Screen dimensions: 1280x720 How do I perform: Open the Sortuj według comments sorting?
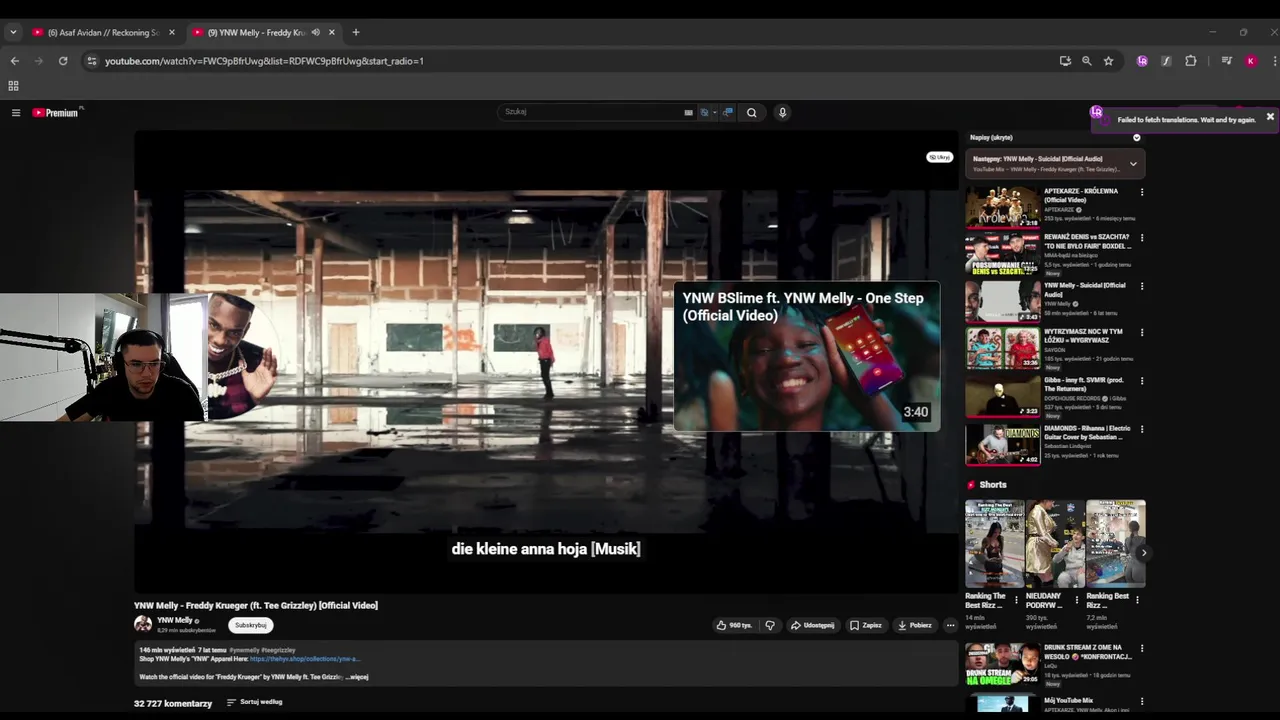(254, 702)
